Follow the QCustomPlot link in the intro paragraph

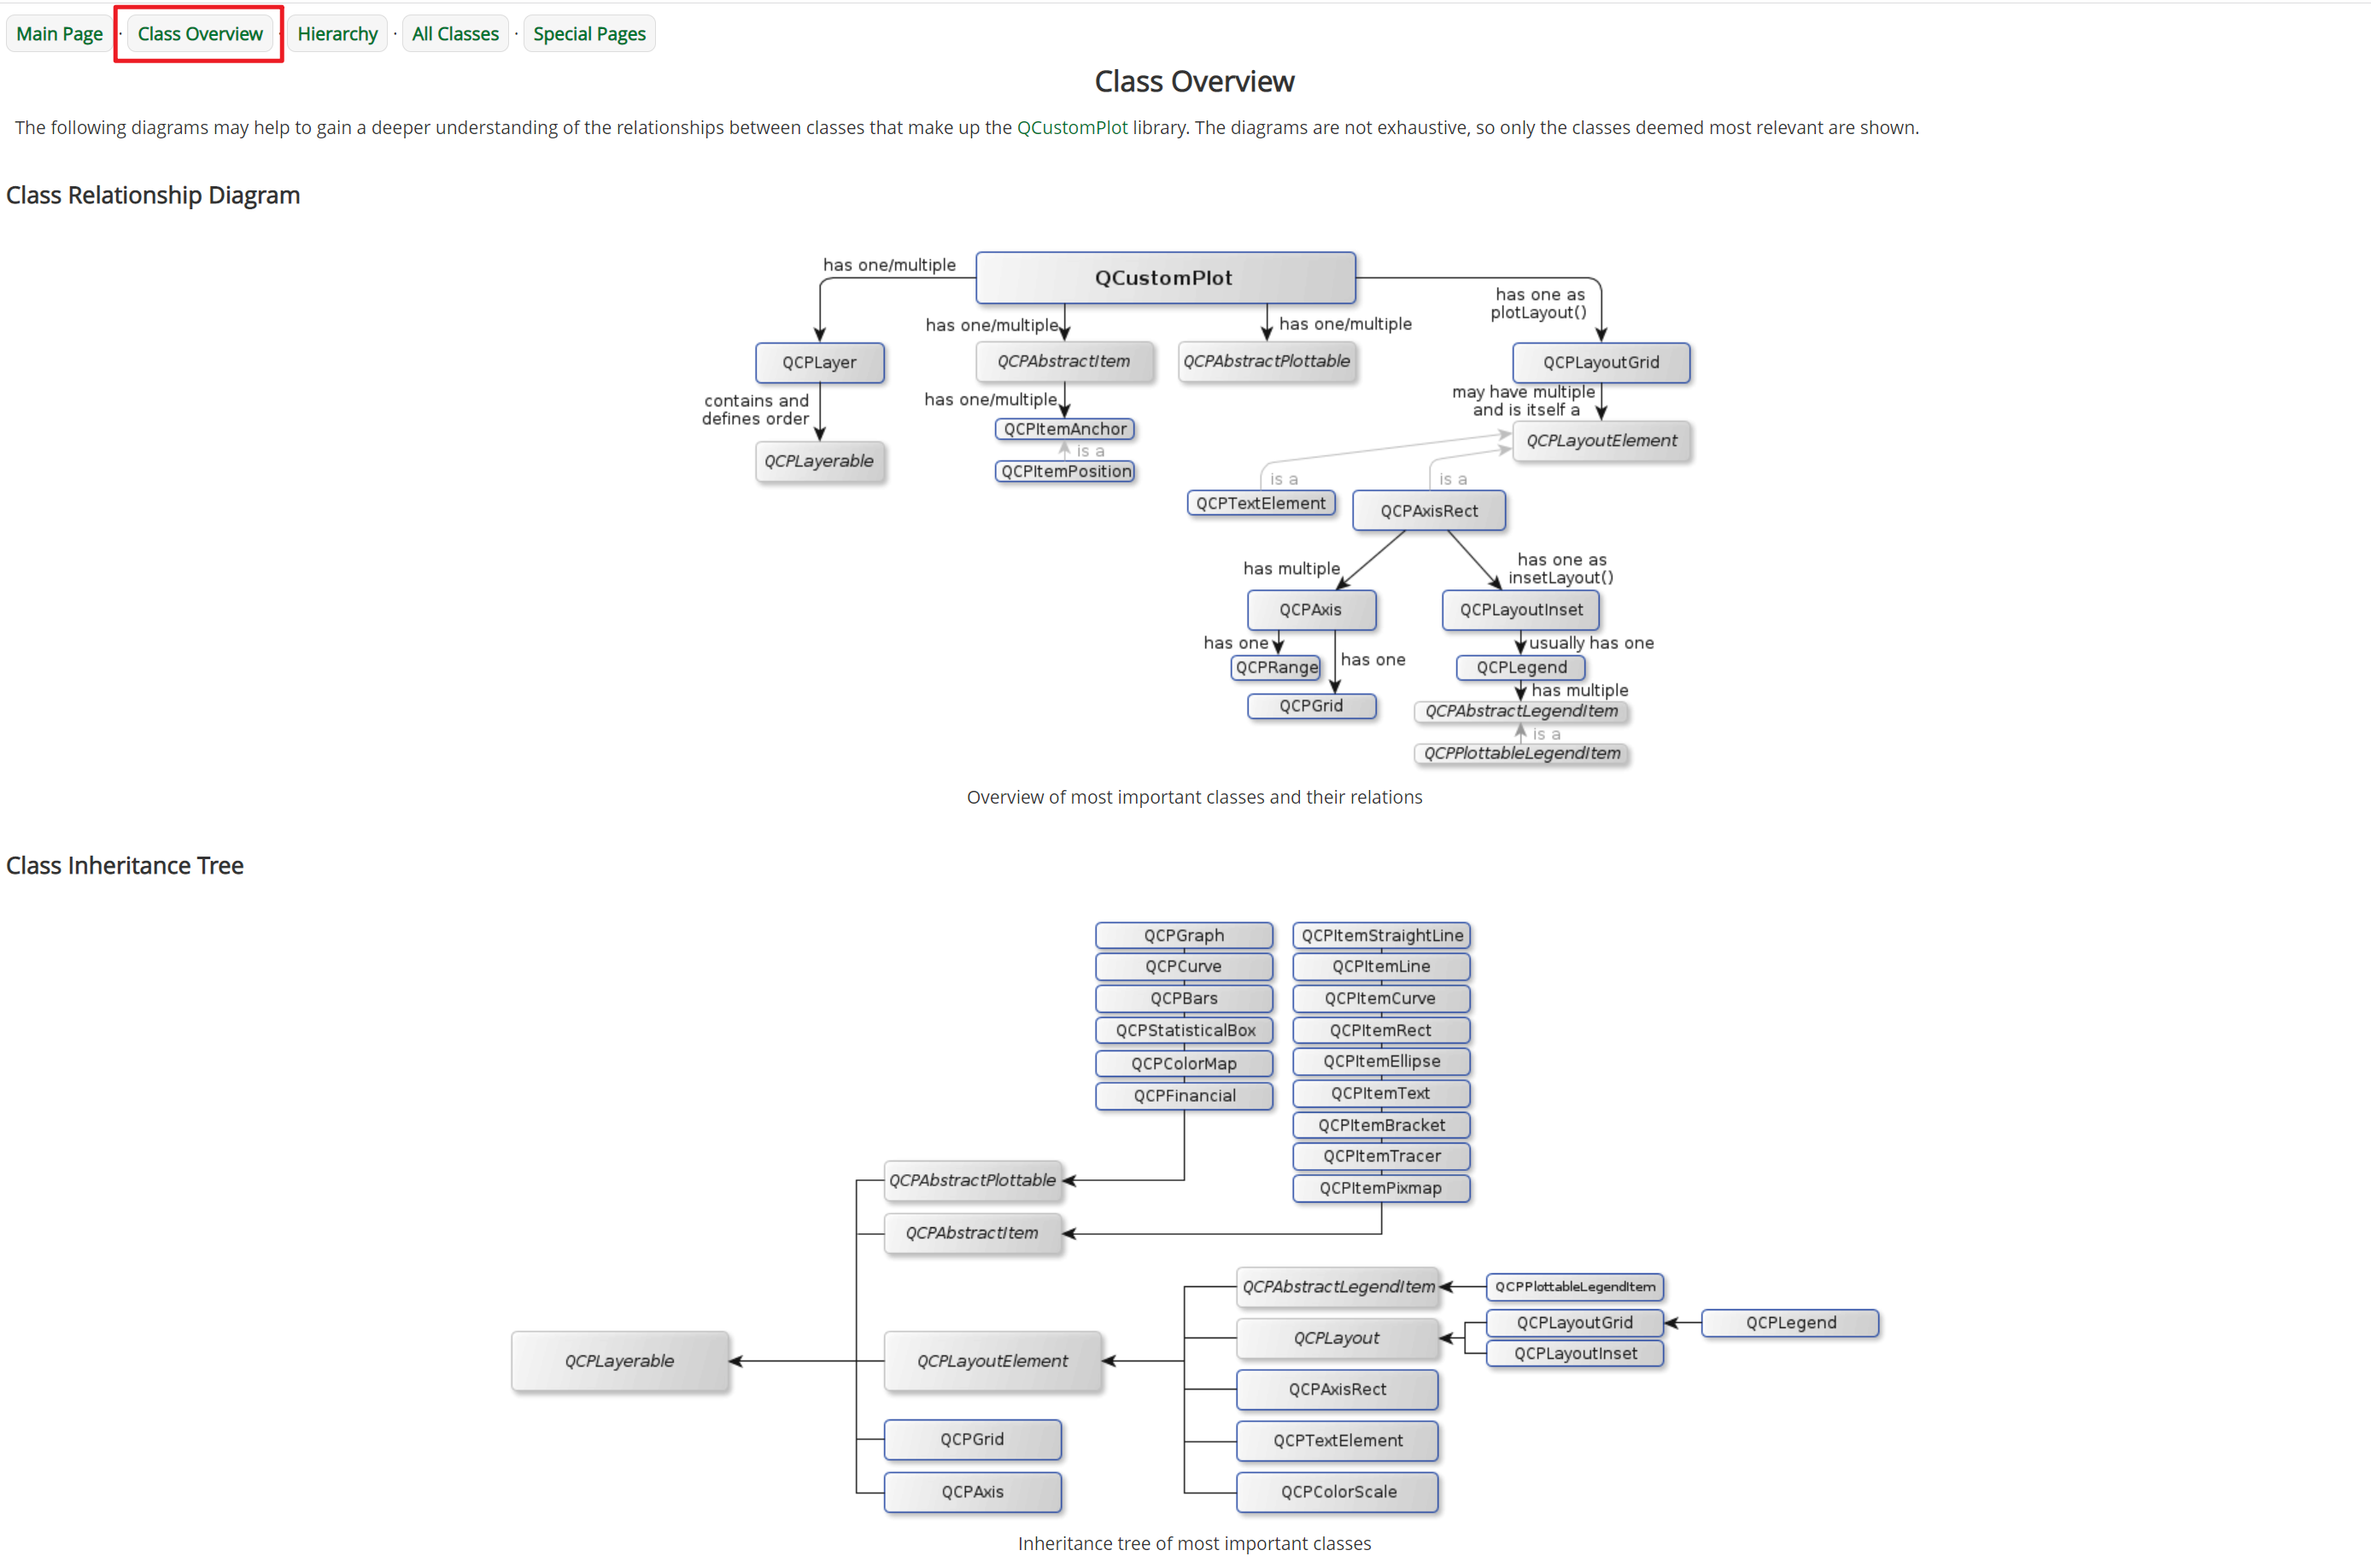point(1072,128)
